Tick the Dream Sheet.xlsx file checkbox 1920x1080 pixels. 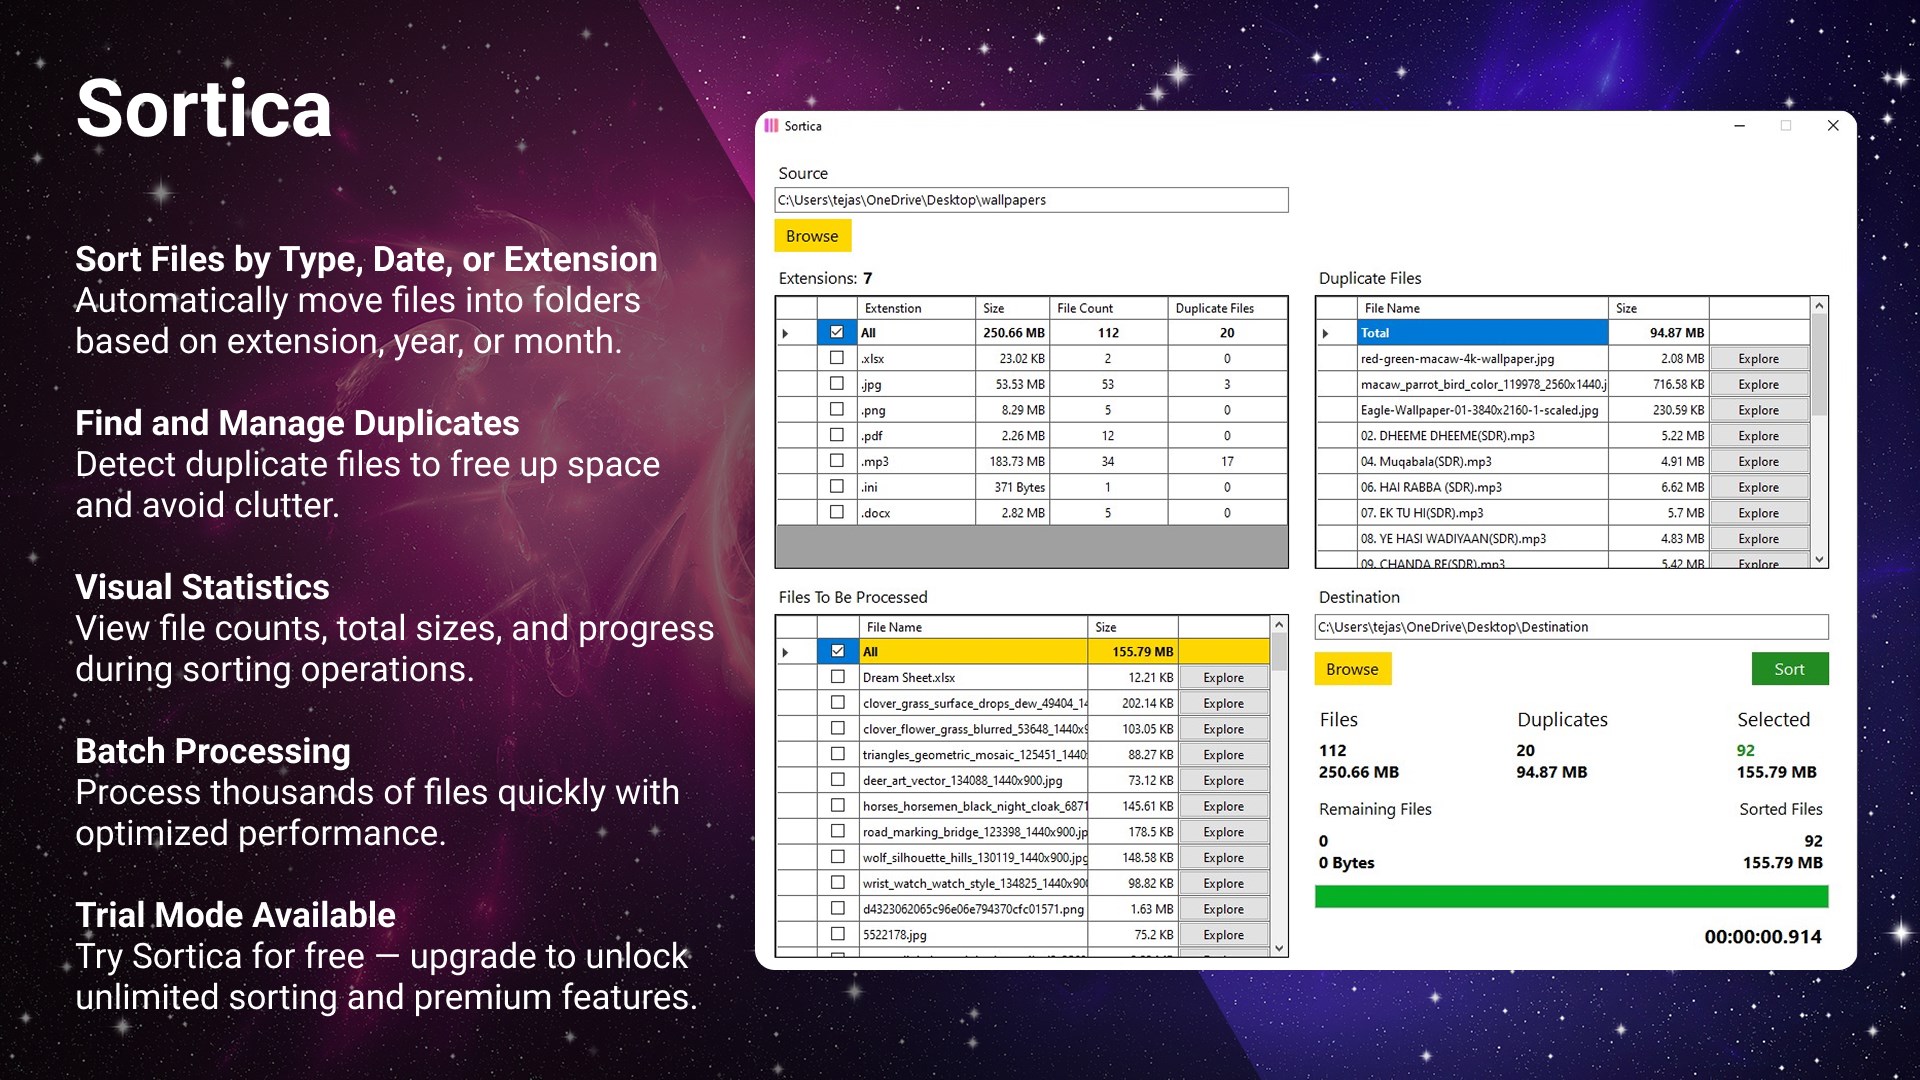838,677
